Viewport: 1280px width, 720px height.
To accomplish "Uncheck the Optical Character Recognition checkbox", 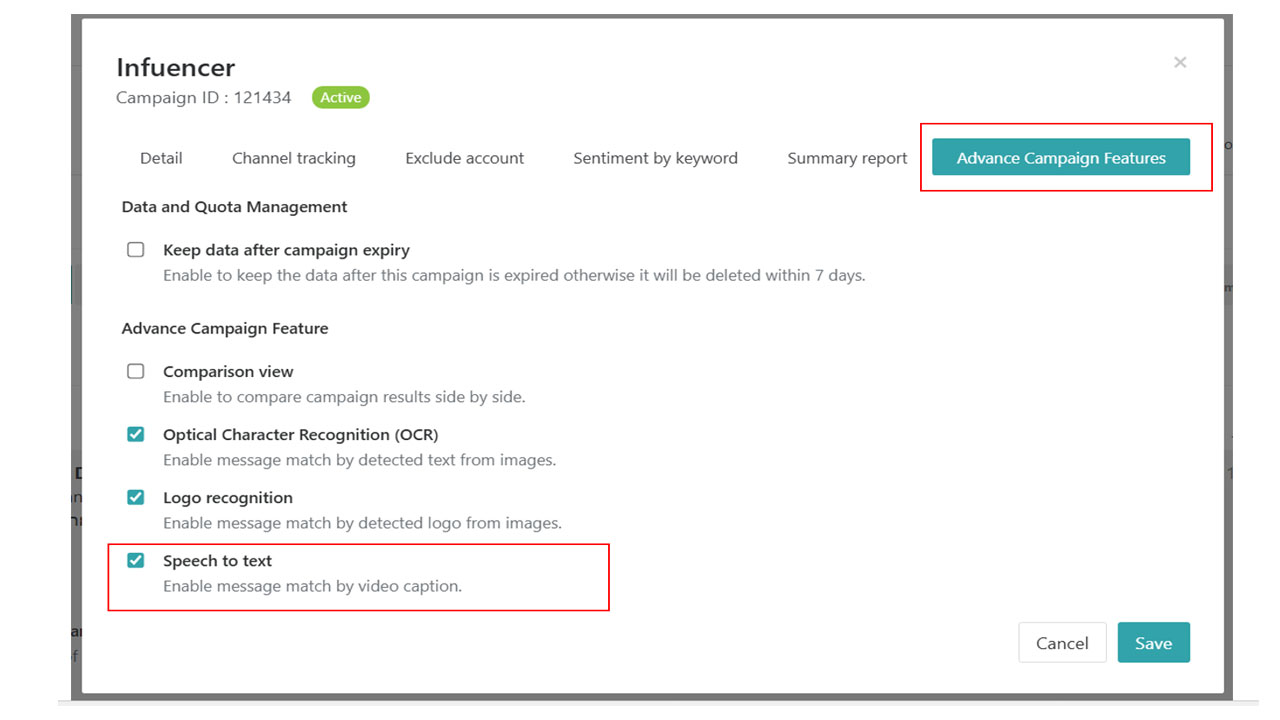I will coord(136,434).
